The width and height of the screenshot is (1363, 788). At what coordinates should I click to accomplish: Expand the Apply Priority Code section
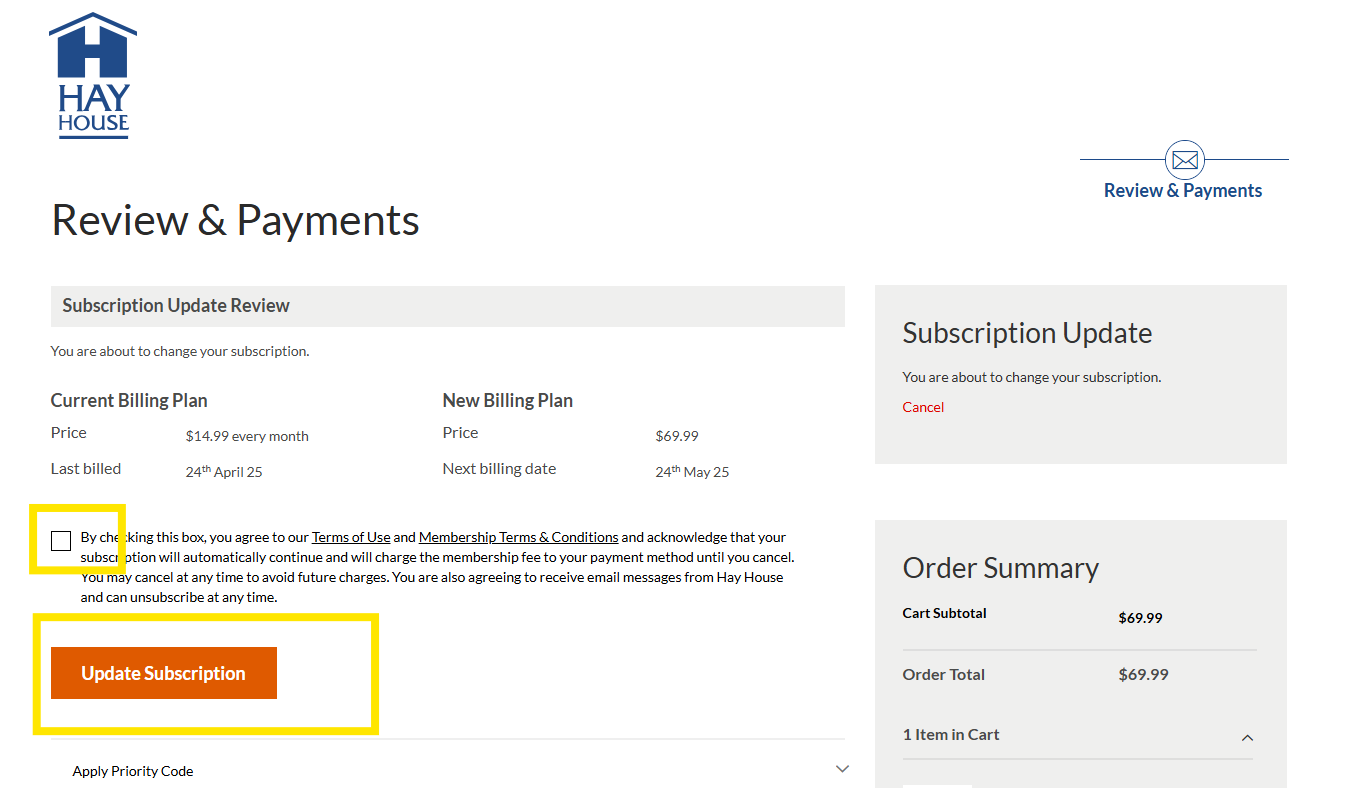pyautogui.click(x=133, y=771)
